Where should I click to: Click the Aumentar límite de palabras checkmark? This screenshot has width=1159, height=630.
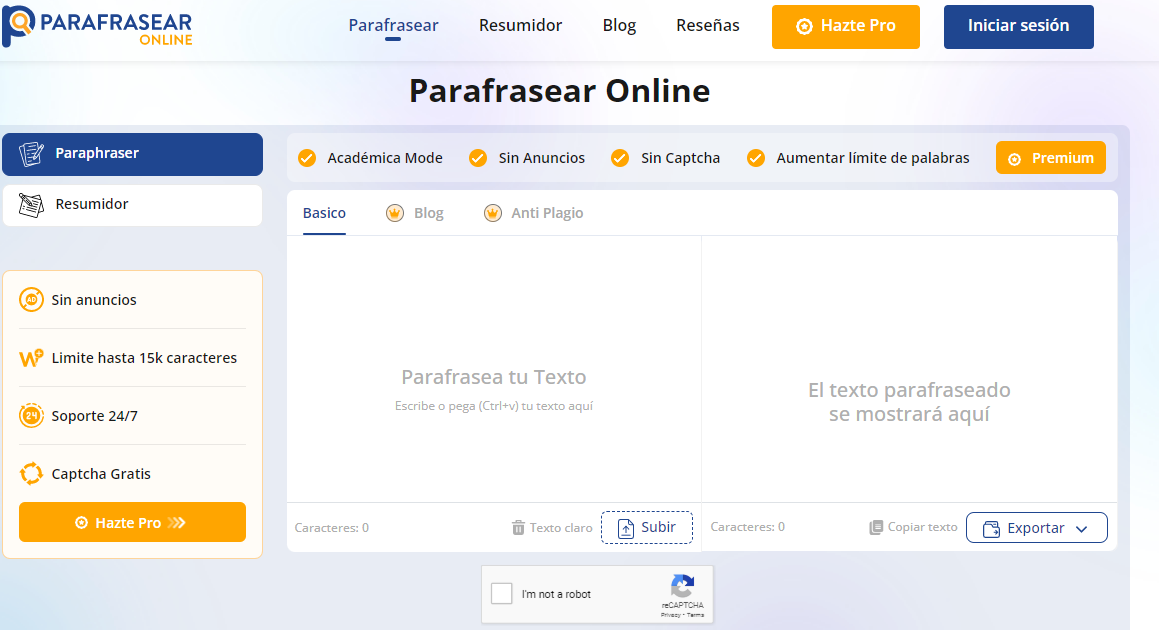tap(755, 158)
